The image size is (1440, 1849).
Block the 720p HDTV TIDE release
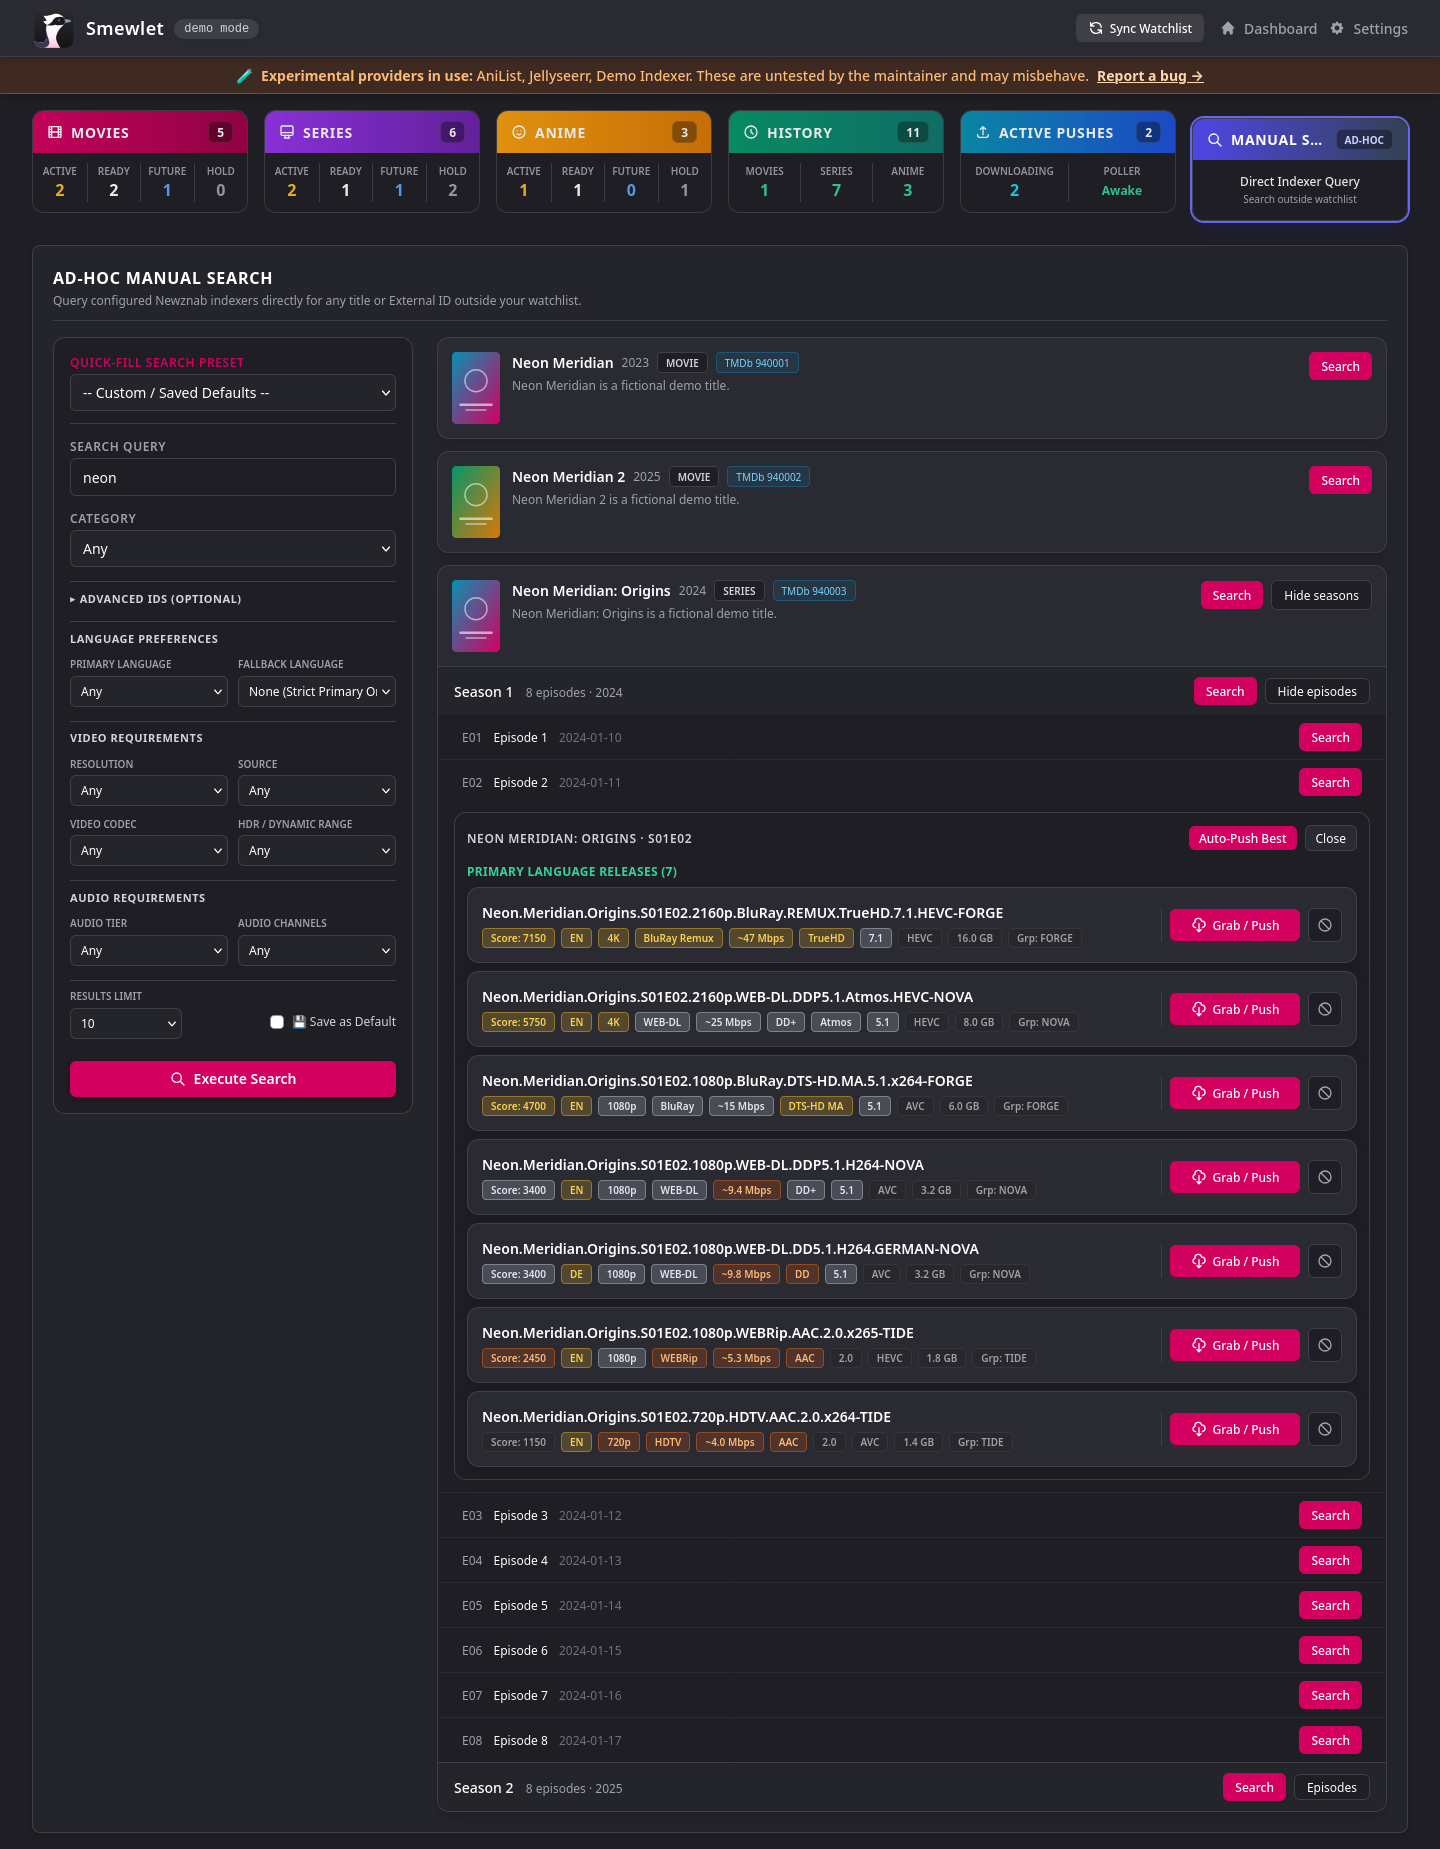tap(1325, 1429)
